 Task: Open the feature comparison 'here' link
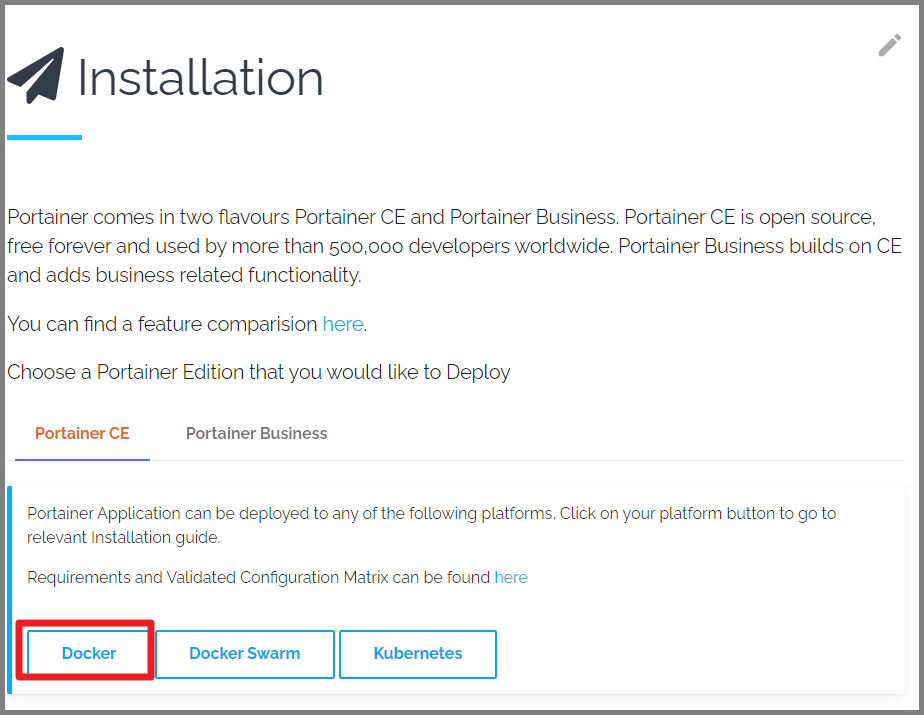point(342,324)
